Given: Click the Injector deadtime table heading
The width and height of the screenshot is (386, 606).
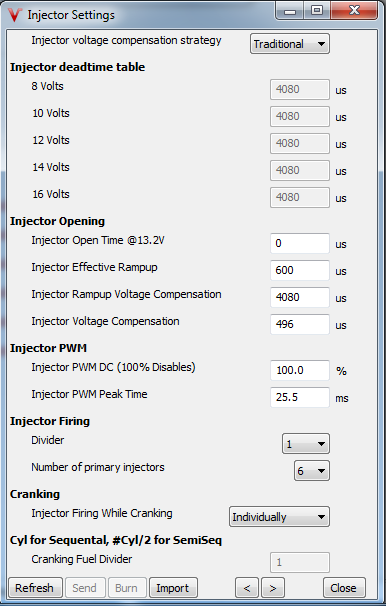Looking at the screenshot, I should pyautogui.click(x=77, y=67).
